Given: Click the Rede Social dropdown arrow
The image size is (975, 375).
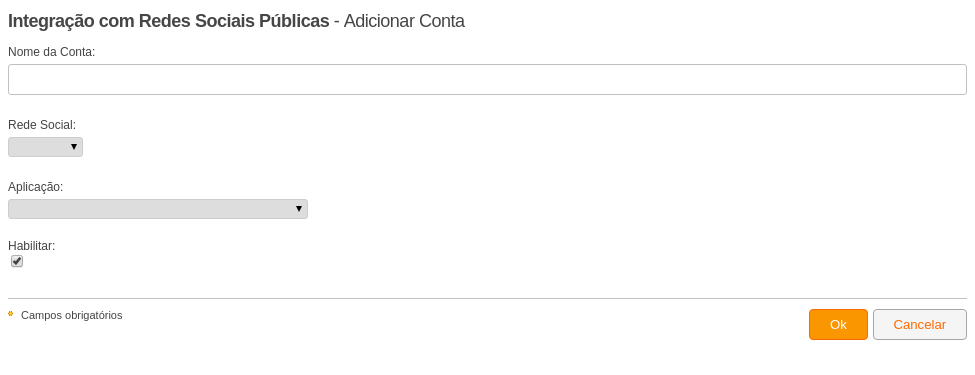Looking at the screenshot, I should click(73, 147).
